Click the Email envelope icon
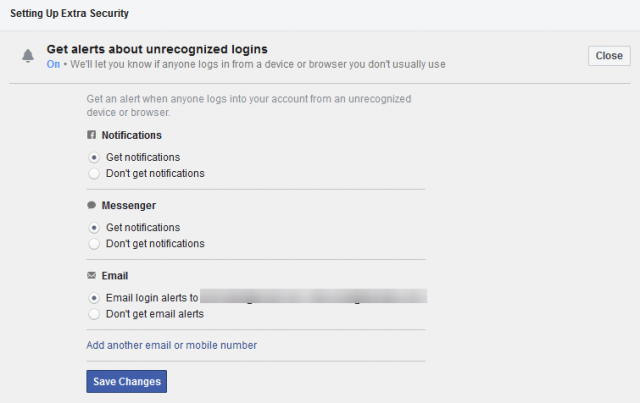The image size is (640, 403). (92, 275)
